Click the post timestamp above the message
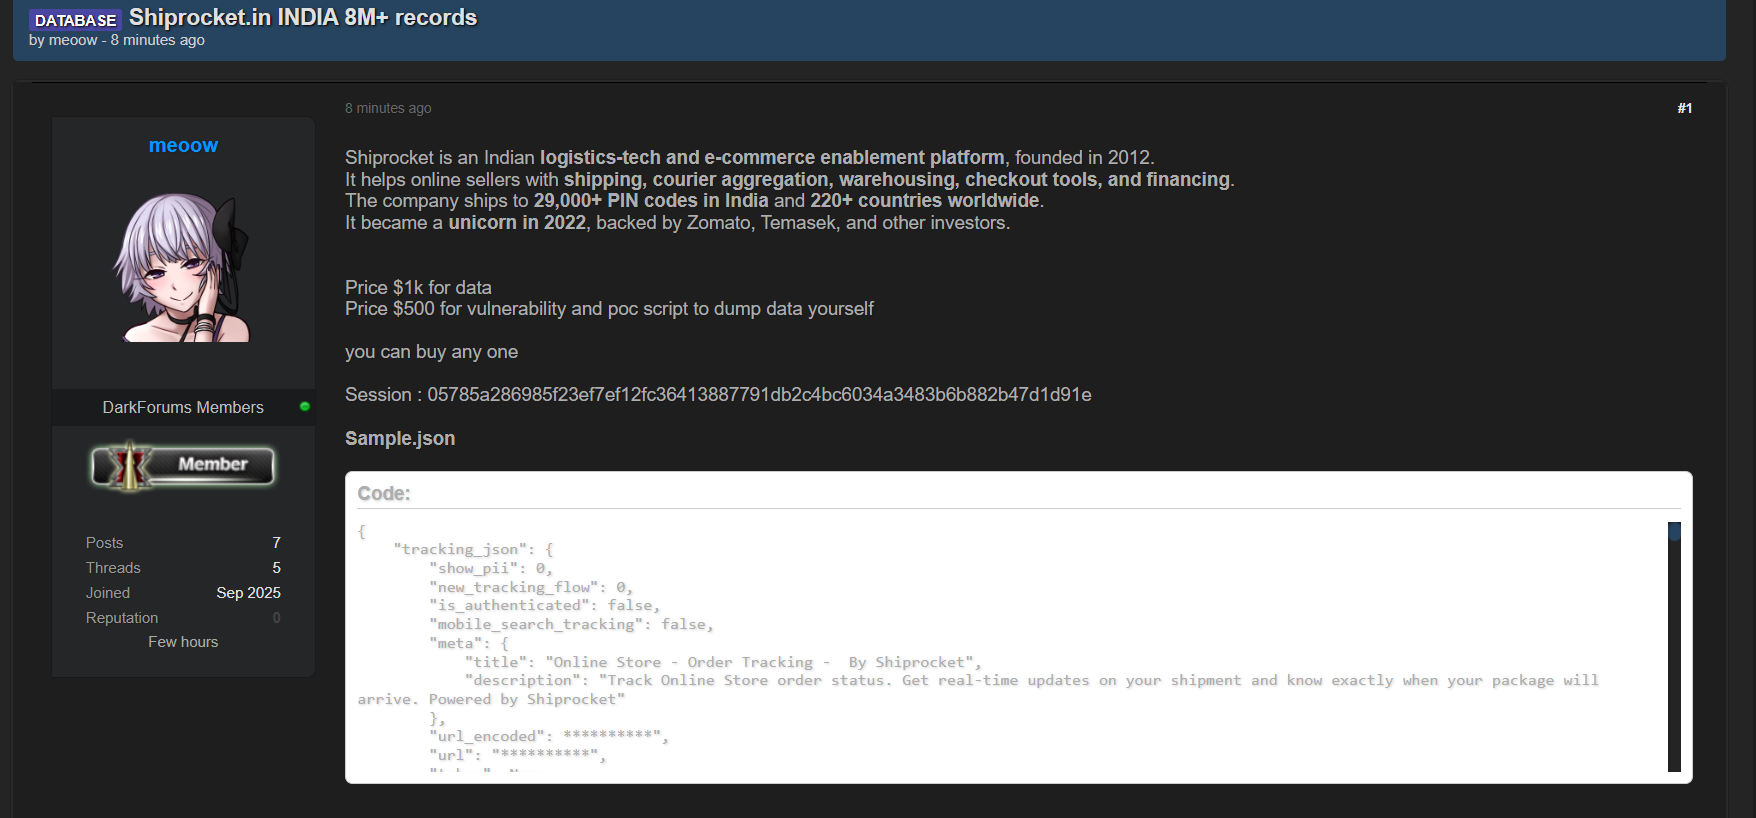Screen dimensions: 1756x818 point(388,108)
